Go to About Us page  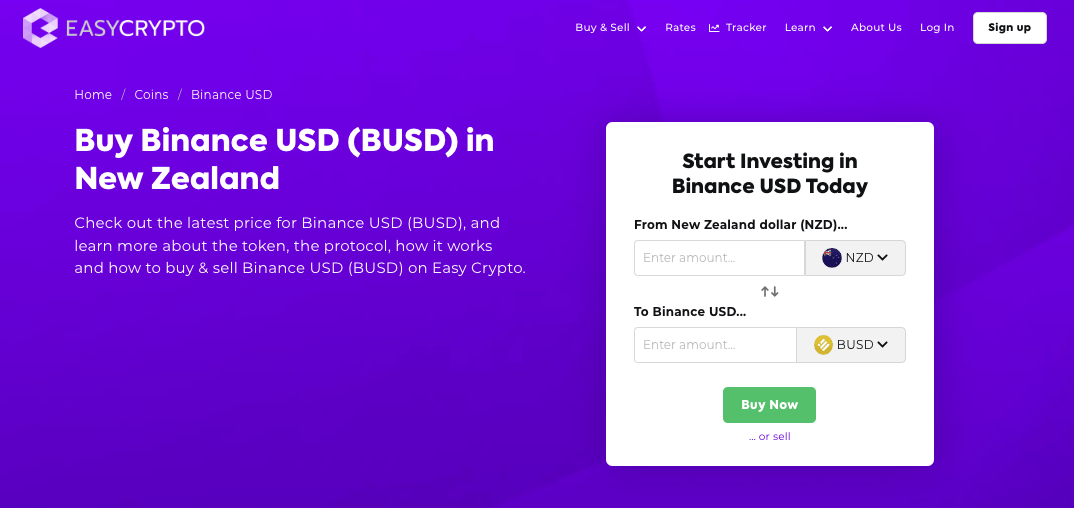[876, 28]
